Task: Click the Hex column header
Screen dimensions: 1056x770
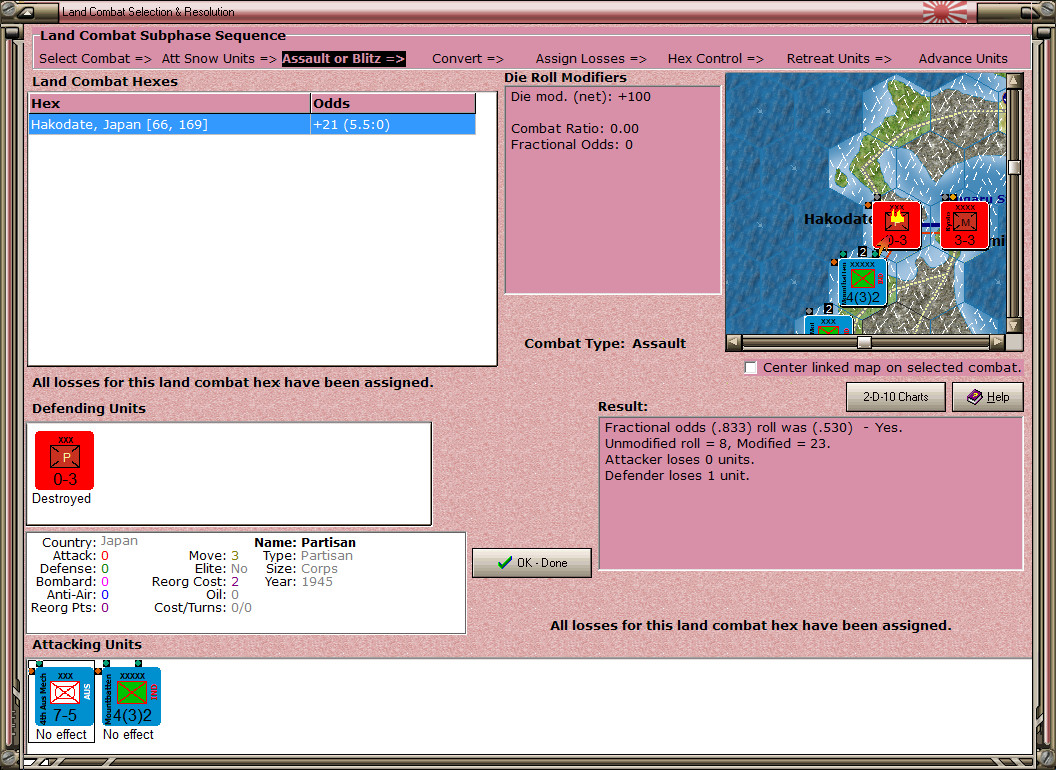Action: tap(168, 103)
